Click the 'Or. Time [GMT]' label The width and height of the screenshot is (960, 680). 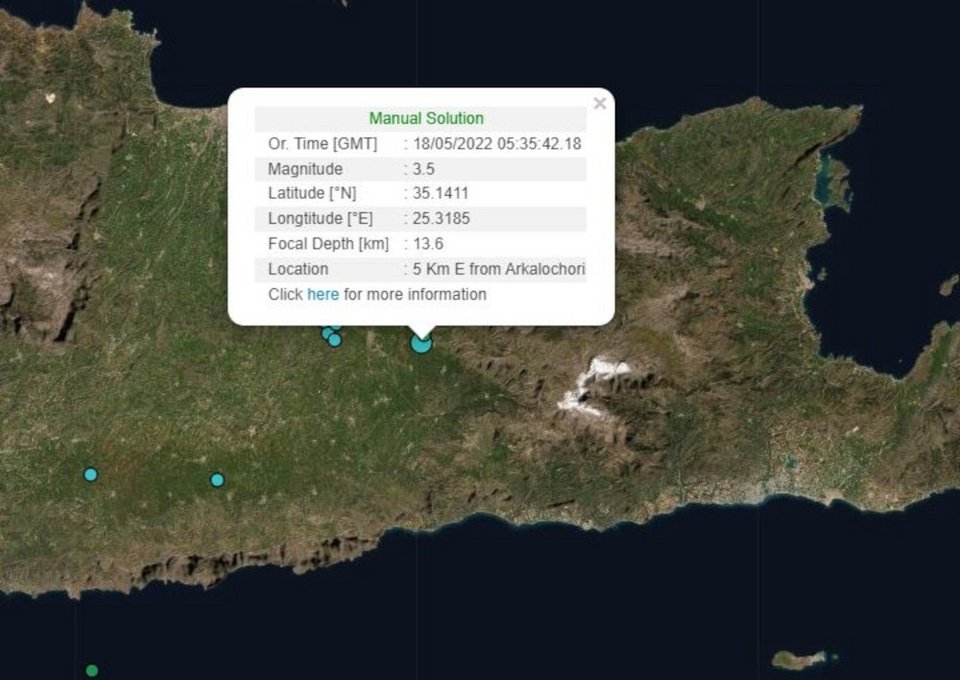pyautogui.click(x=323, y=144)
